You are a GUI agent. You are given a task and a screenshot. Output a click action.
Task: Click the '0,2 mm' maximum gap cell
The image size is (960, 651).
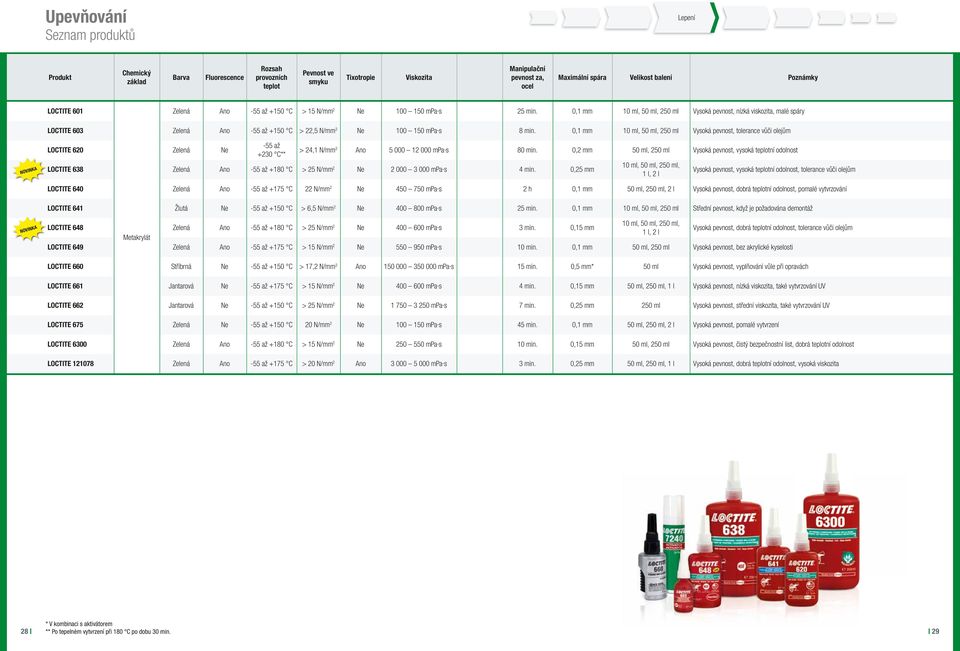click(x=582, y=150)
